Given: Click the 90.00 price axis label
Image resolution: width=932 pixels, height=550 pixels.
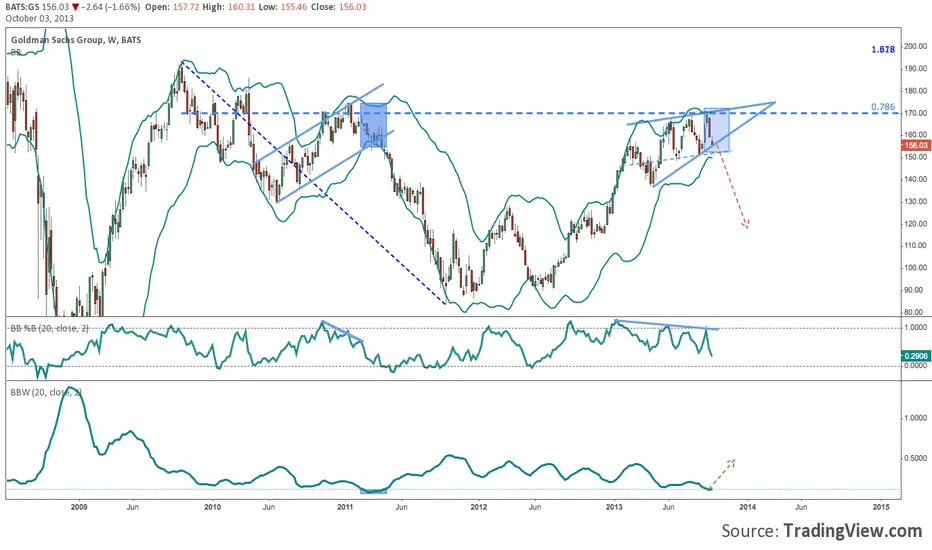Looking at the screenshot, I should [x=916, y=290].
